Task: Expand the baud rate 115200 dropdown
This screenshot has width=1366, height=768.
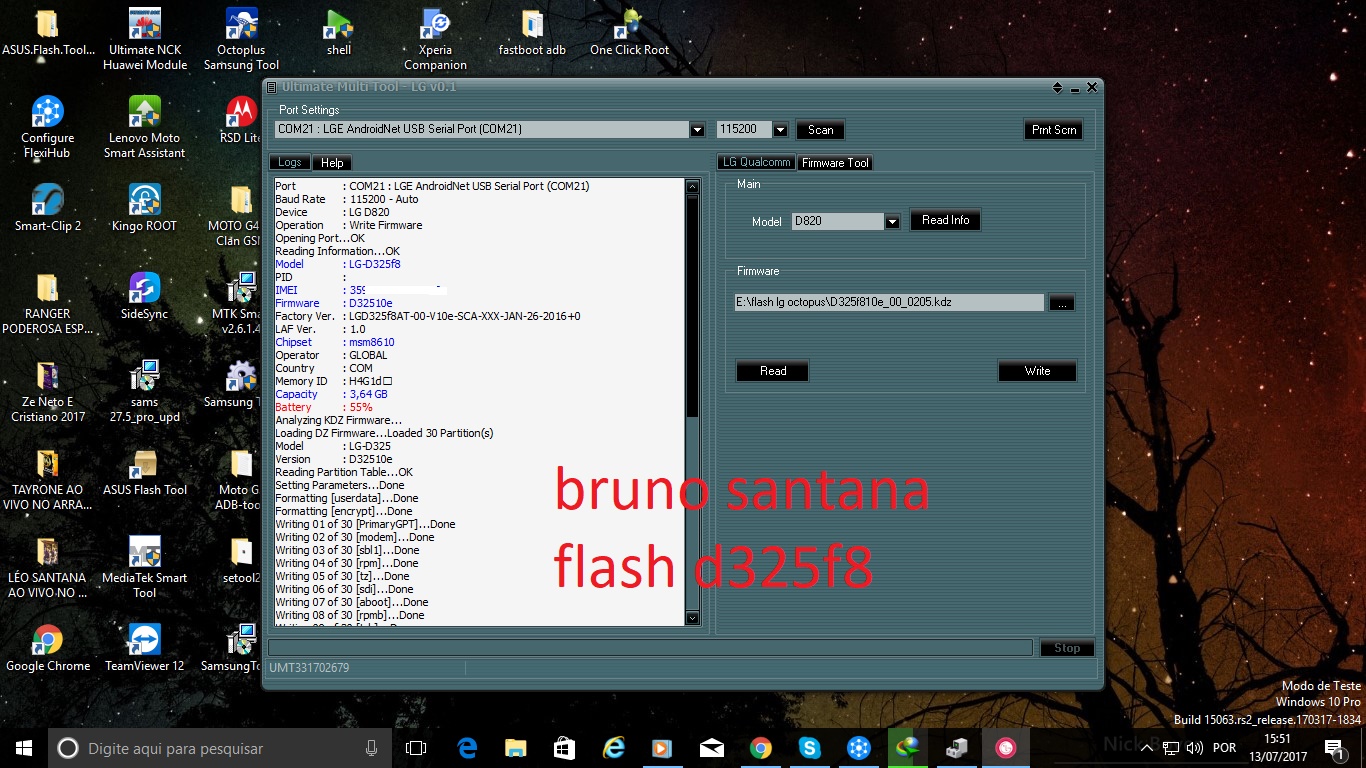Action: [780, 130]
